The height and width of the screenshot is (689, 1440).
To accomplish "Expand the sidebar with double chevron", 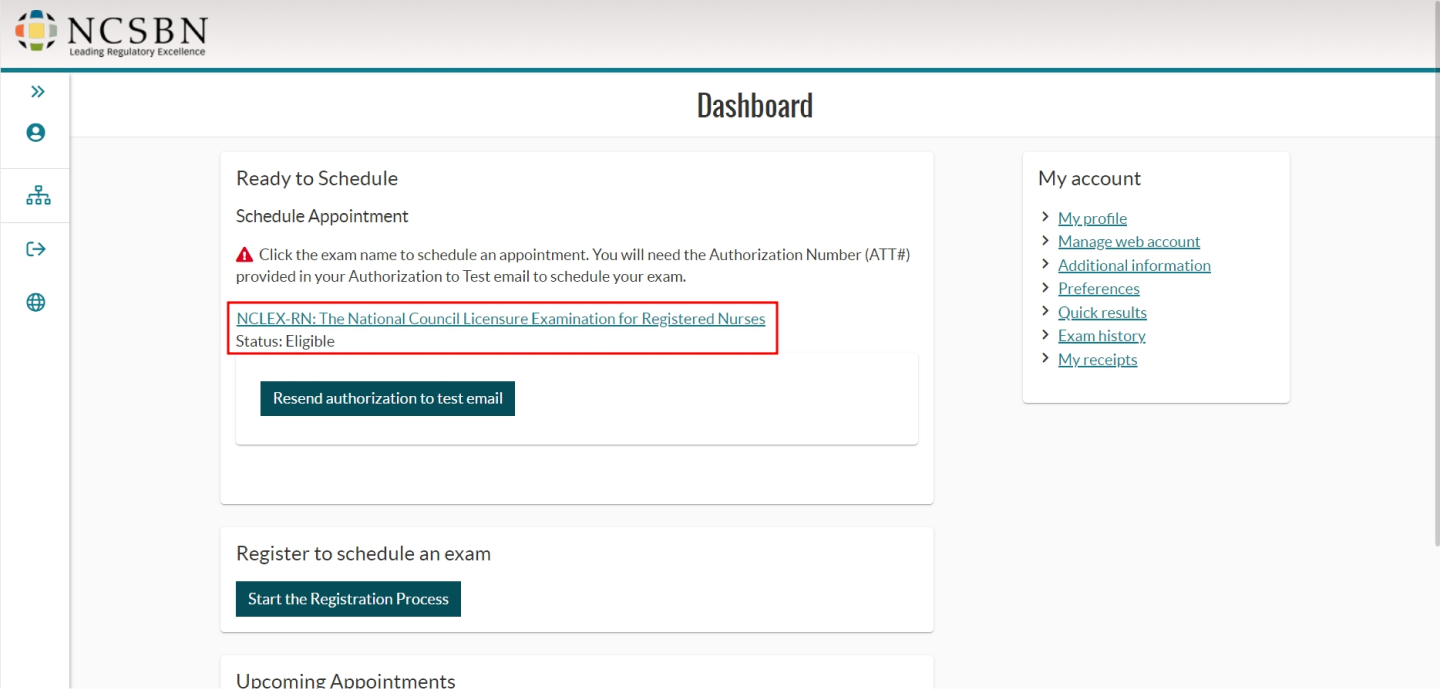I will click(37, 92).
